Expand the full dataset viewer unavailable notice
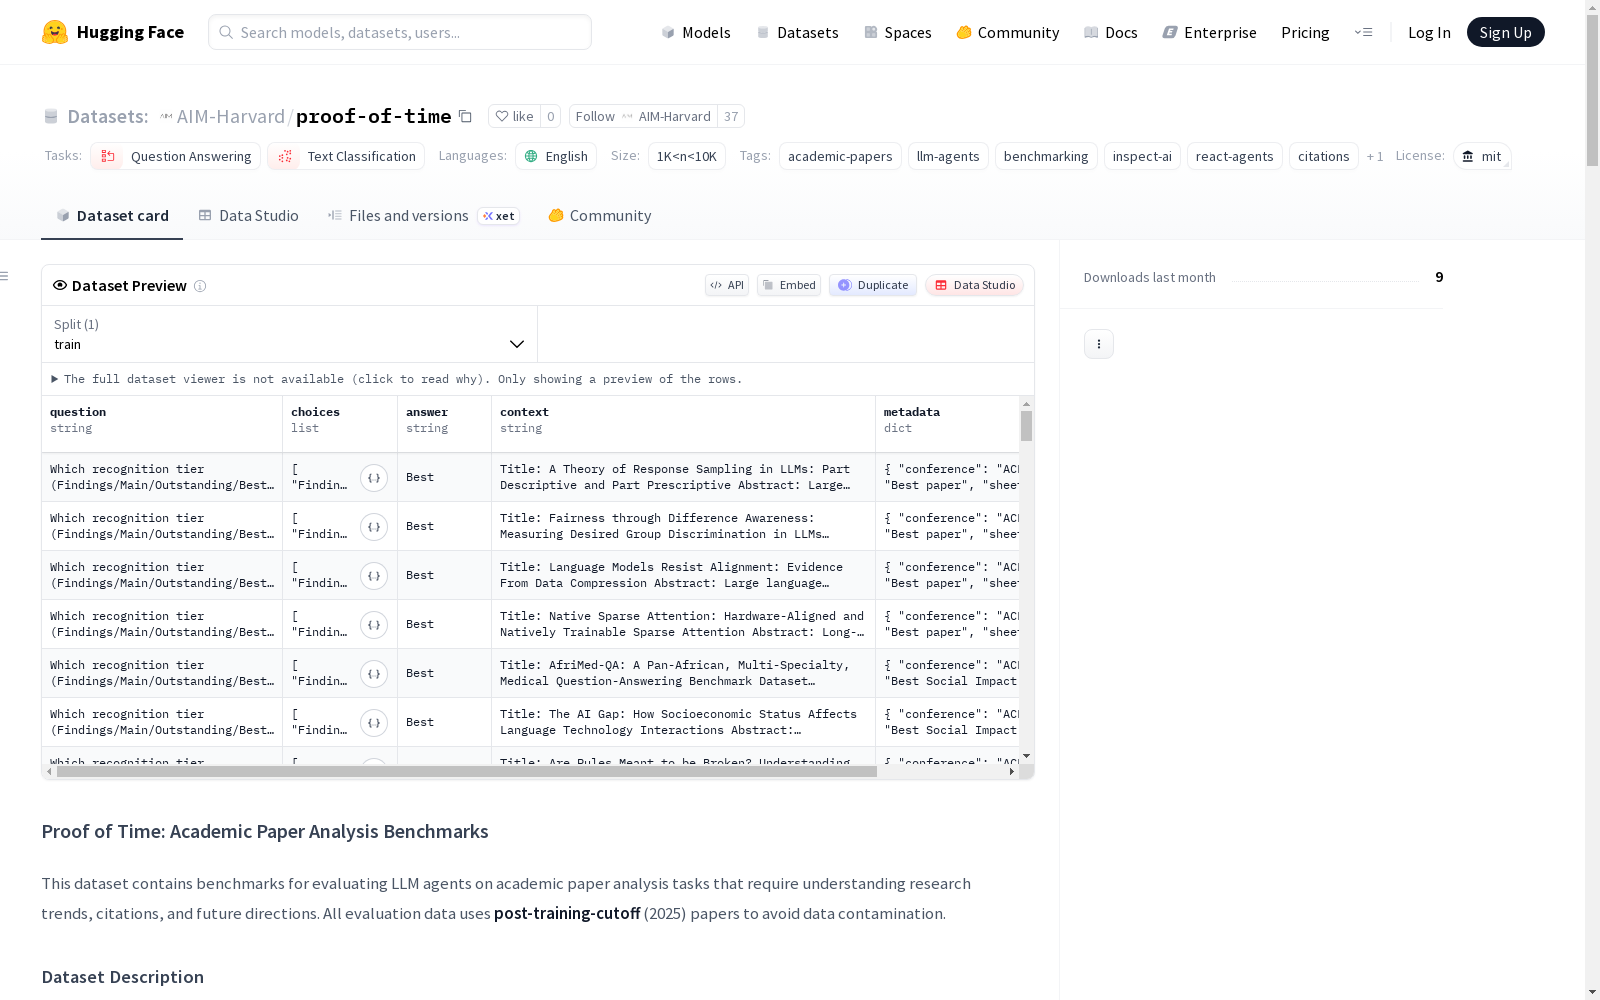 (397, 379)
